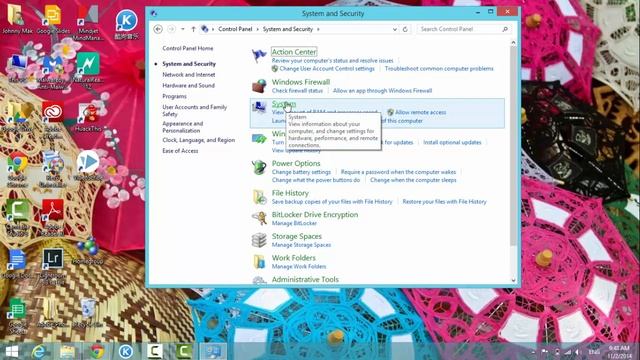
Task: Open the File History icon
Action: point(259,197)
